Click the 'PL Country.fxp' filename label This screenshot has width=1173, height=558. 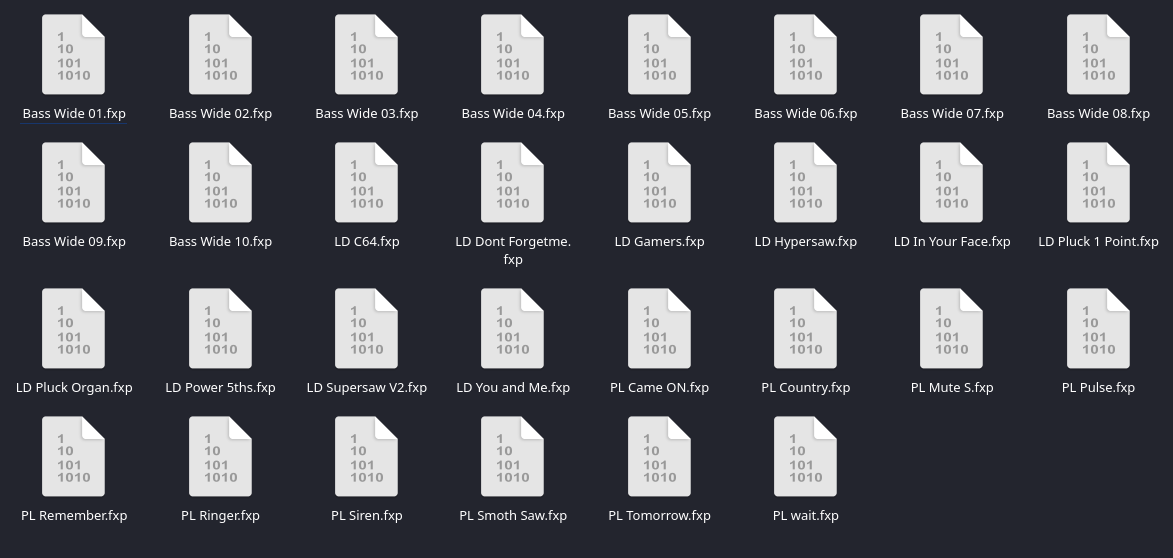coord(805,387)
